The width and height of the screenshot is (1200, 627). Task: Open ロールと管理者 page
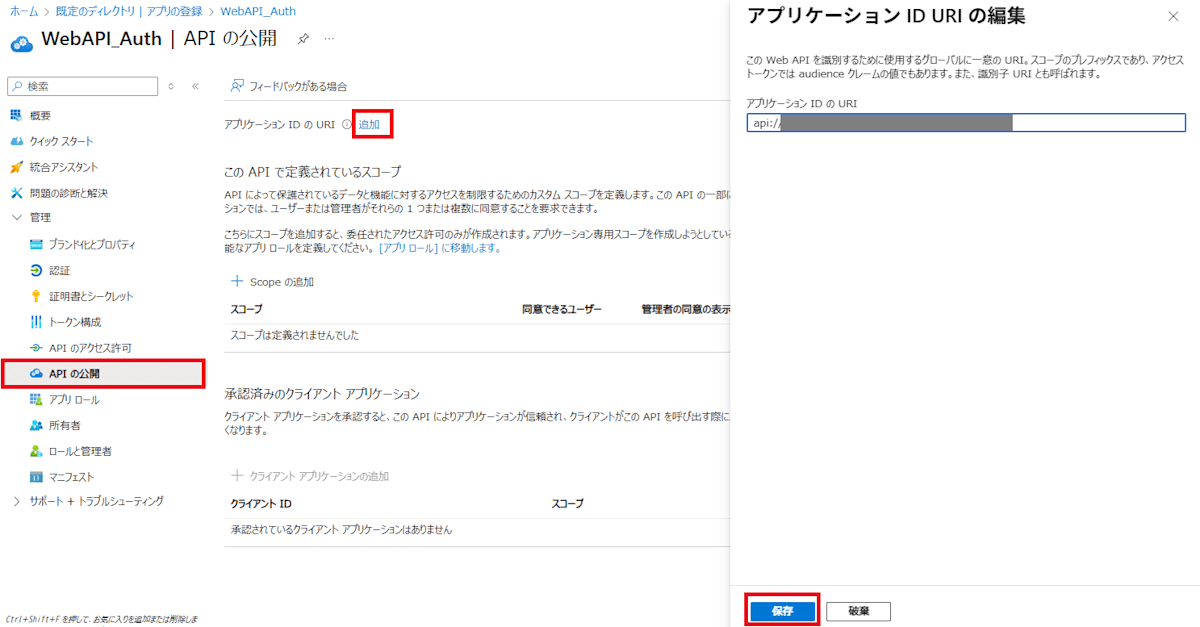[x=80, y=451]
